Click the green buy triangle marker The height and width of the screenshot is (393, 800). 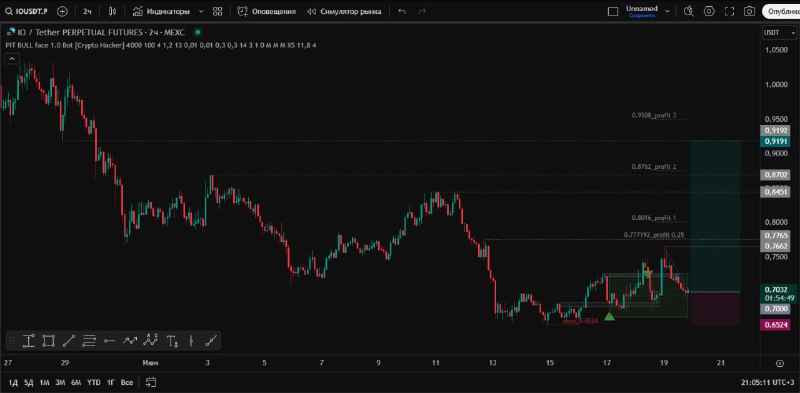pyautogui.click(x=609, y=316)
